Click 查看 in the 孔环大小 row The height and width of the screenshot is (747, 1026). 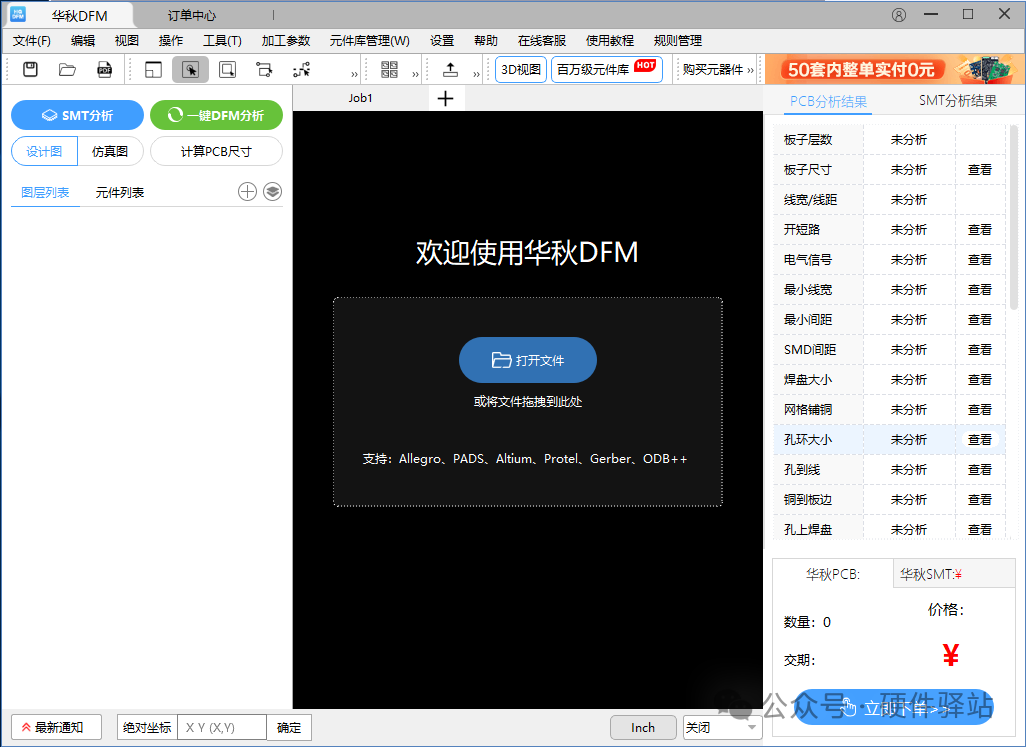point(980,440)
